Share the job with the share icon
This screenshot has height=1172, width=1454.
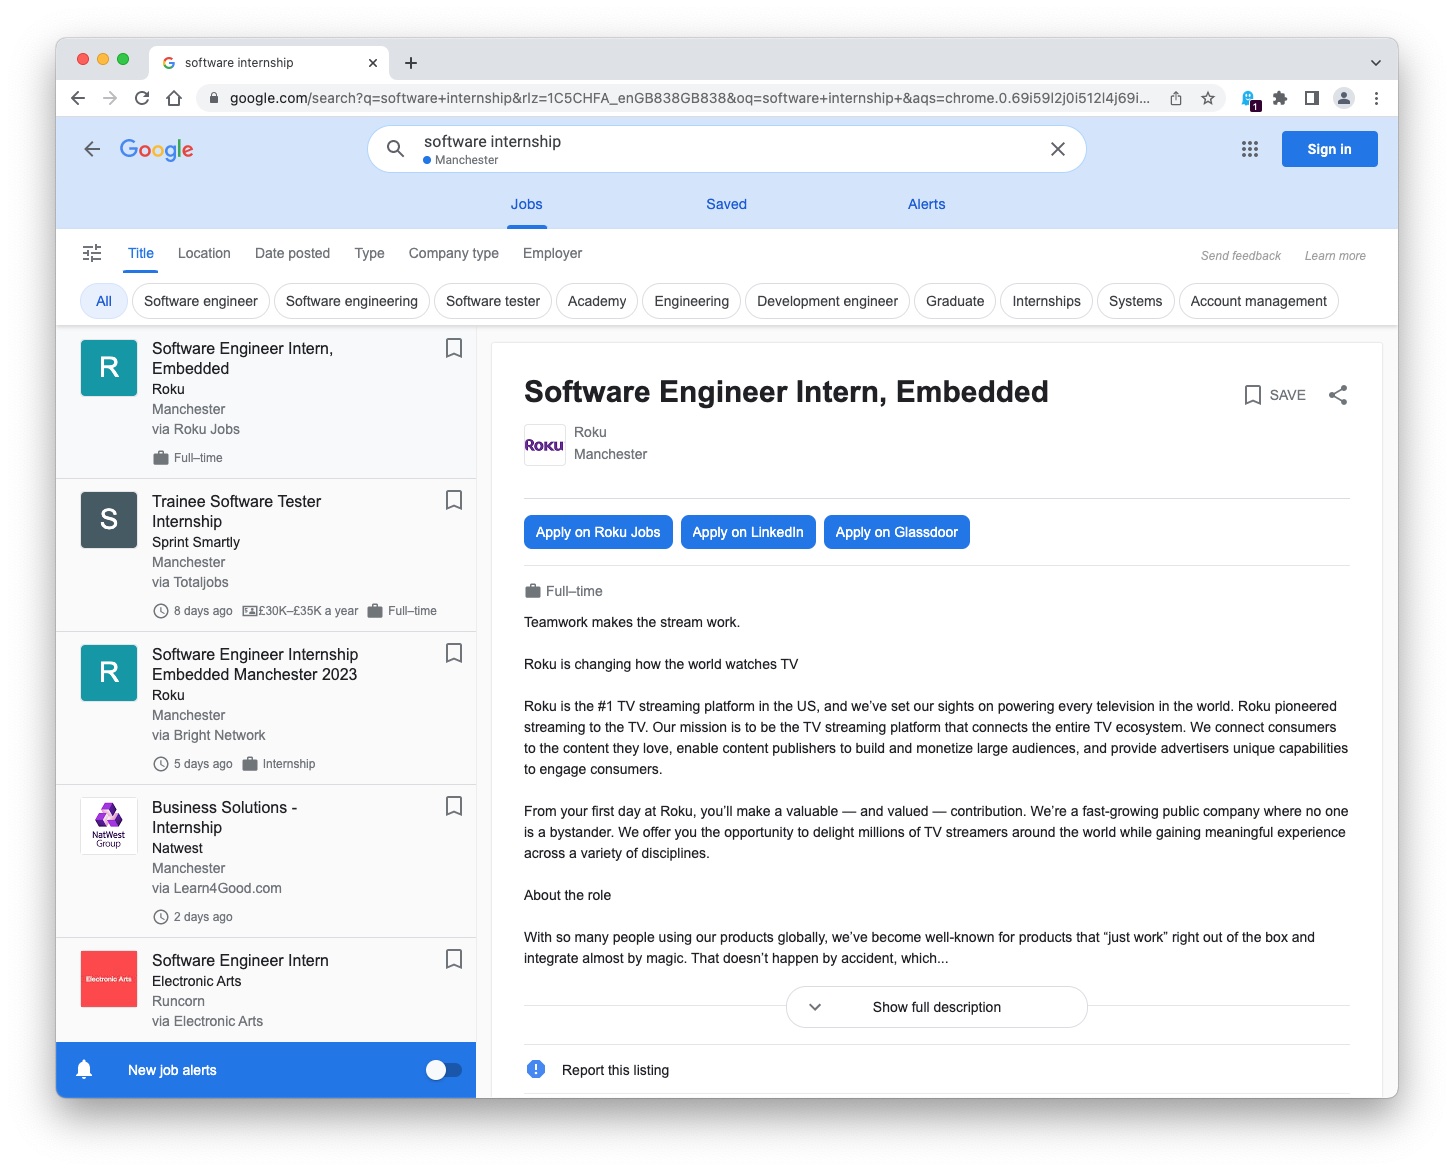(1338, 395)
